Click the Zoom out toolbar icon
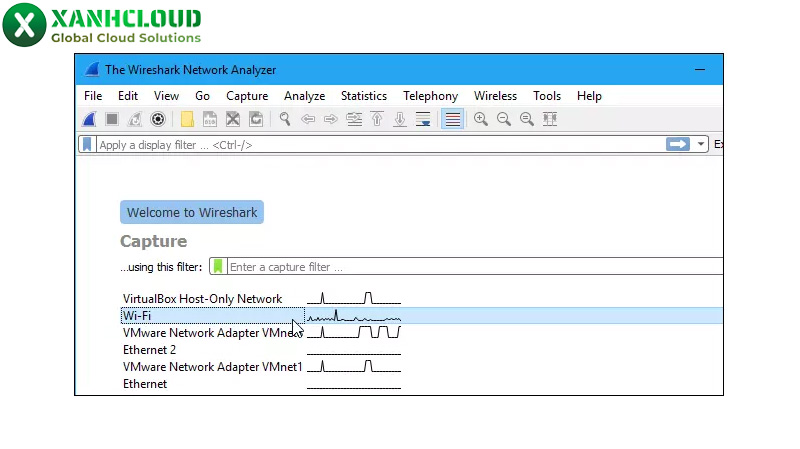Viewport: 800px width, 449px height. [504, 119]
